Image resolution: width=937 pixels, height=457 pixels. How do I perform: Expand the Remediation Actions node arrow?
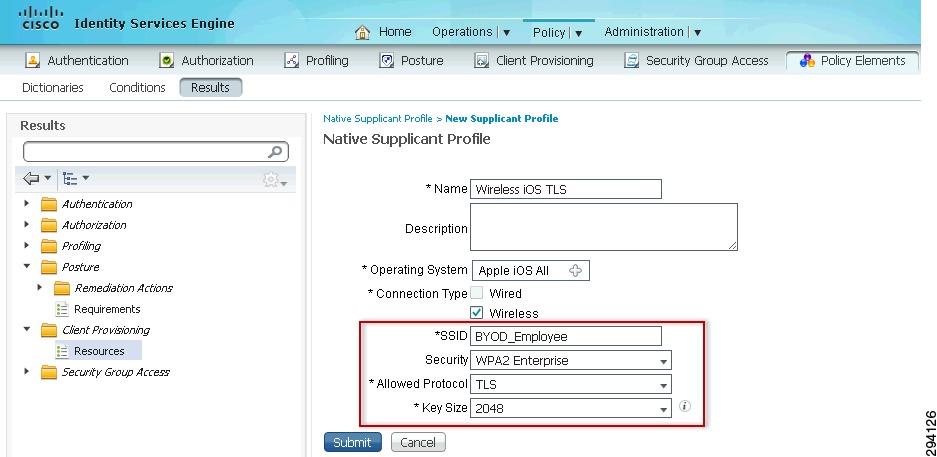39,287
